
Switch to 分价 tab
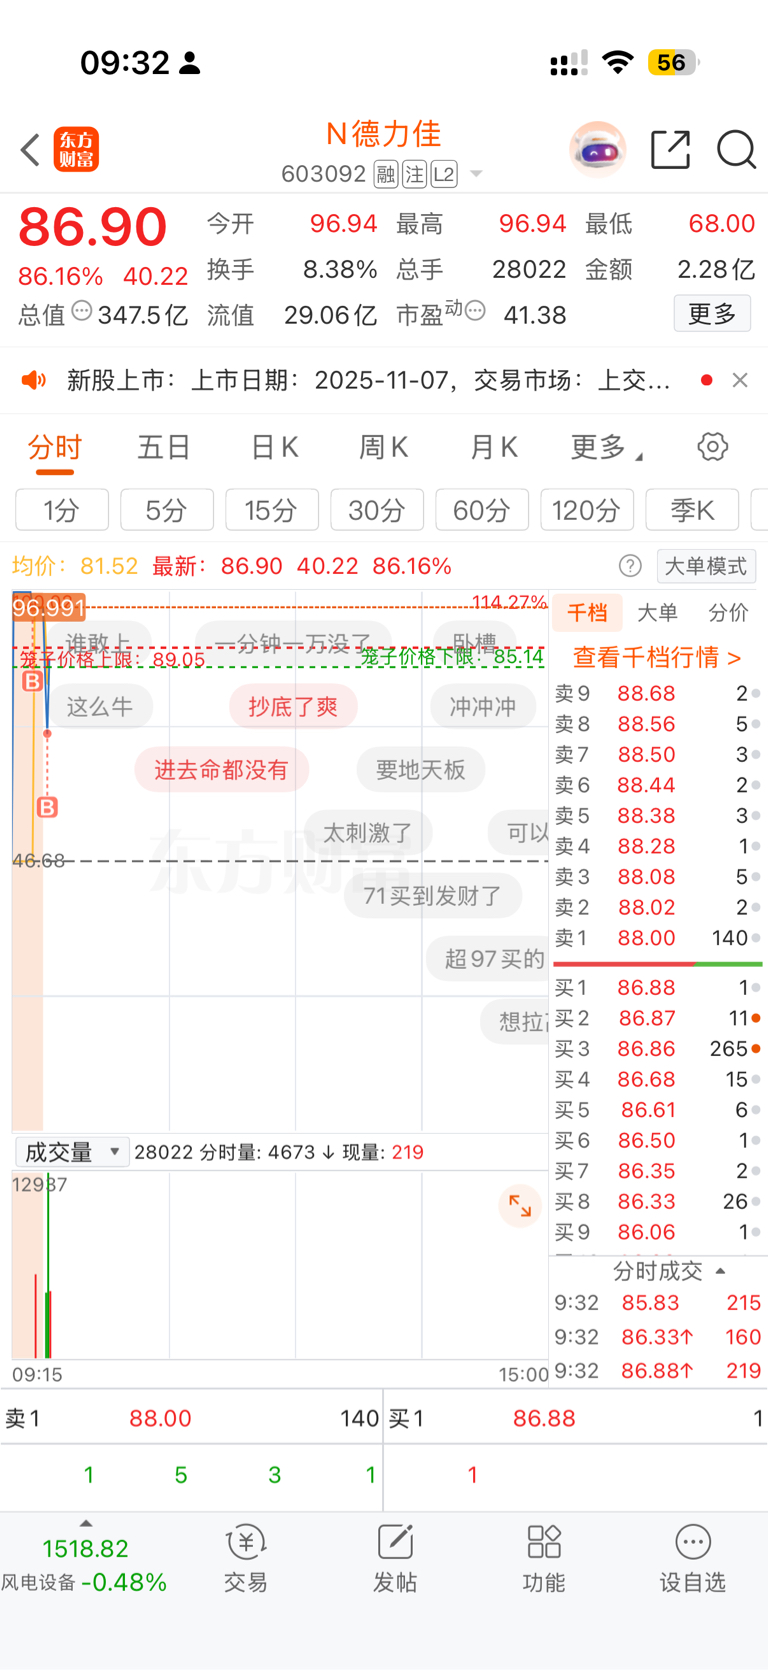click(728, 613)
